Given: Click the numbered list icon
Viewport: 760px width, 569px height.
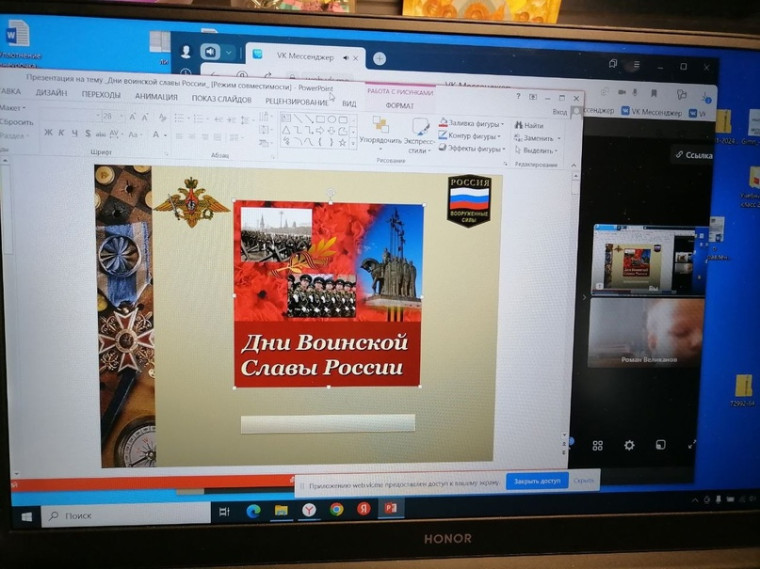Looking at the screenshot, I should click(199, 119).
